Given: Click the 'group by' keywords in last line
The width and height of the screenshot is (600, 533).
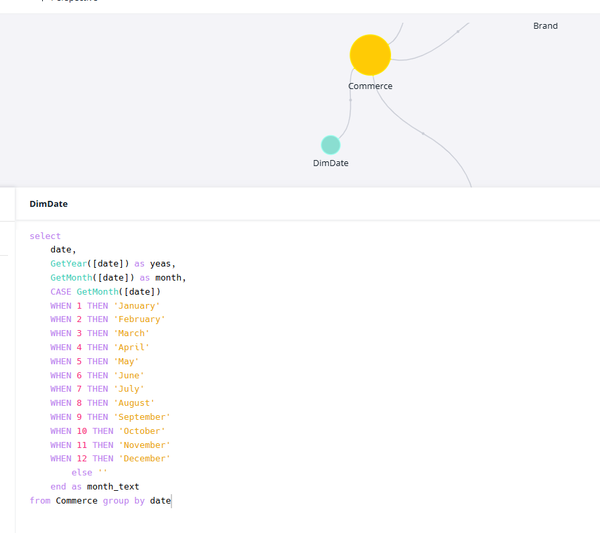Looking at the screenshot, I should pyautogui.click(x=123, y=501).
